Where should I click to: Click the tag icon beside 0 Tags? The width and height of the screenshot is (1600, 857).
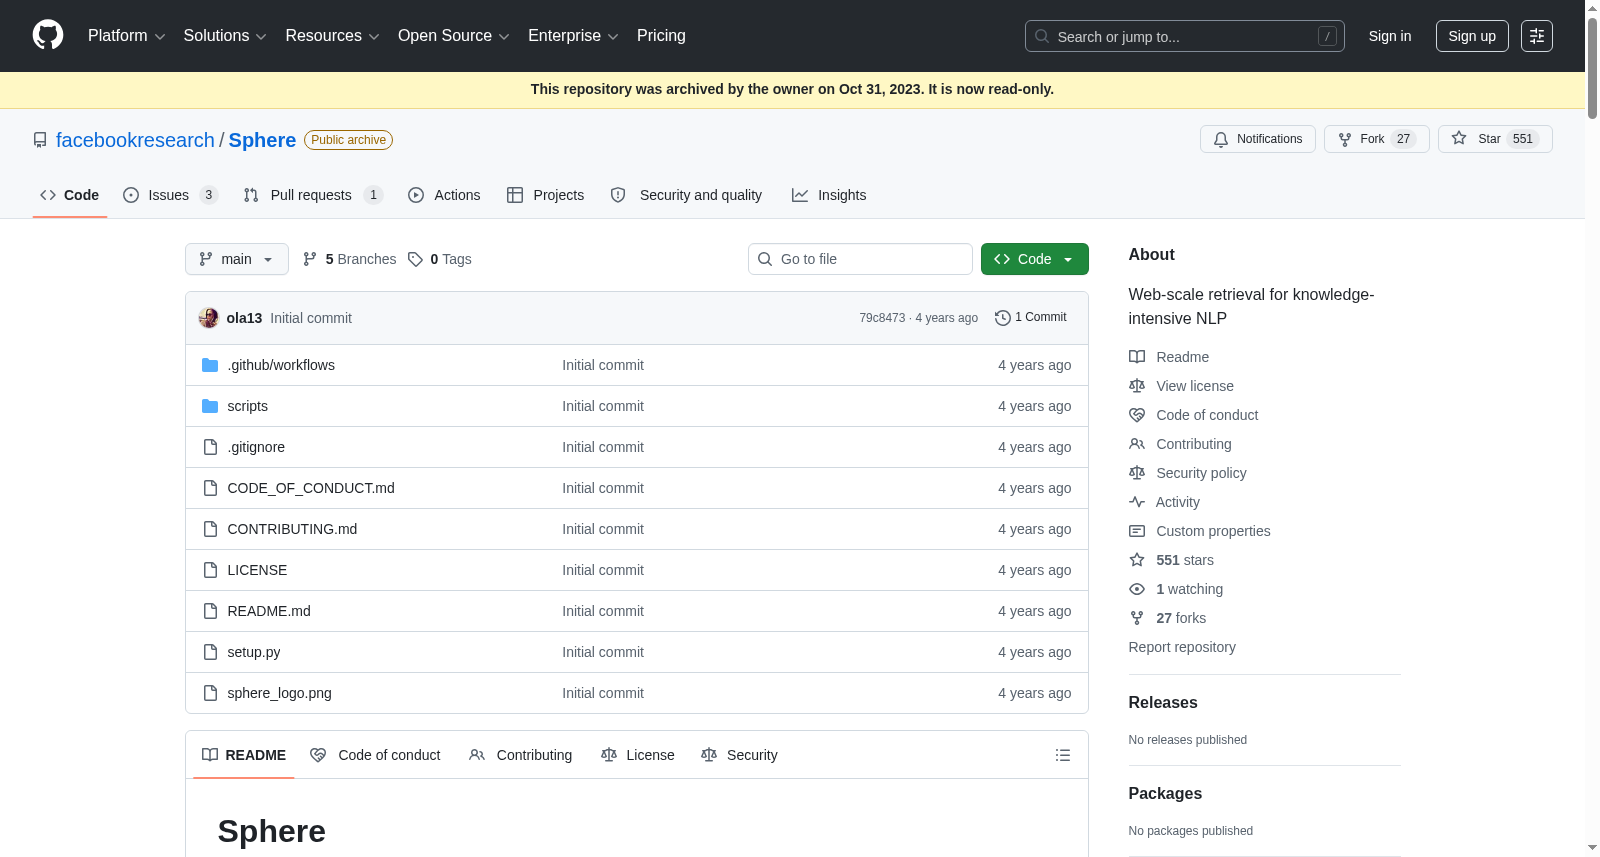(x=415, y=259)
